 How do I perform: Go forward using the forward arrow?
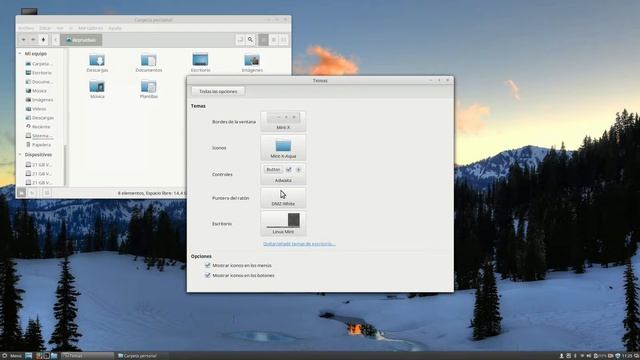33,40
